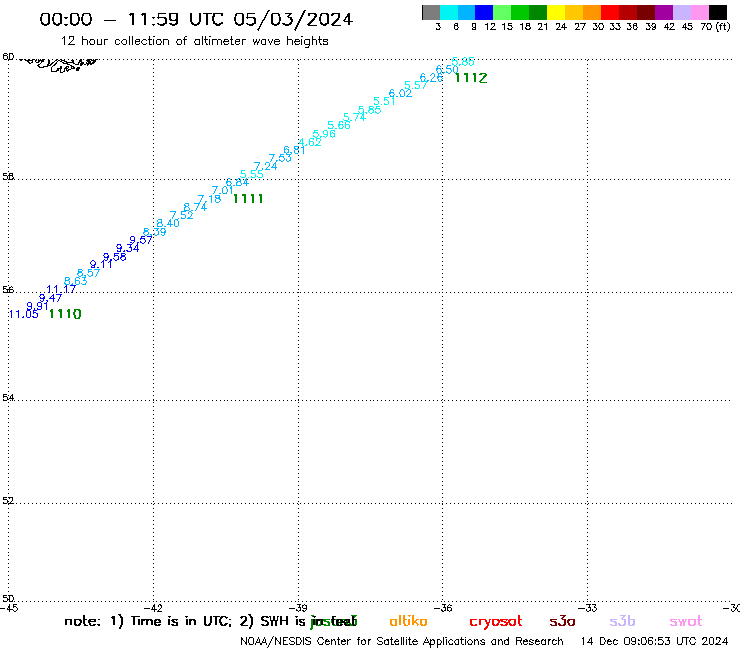740x650 pixels.
Task: Click the wave height value 7.52
Action: click(x=182, y=215)
